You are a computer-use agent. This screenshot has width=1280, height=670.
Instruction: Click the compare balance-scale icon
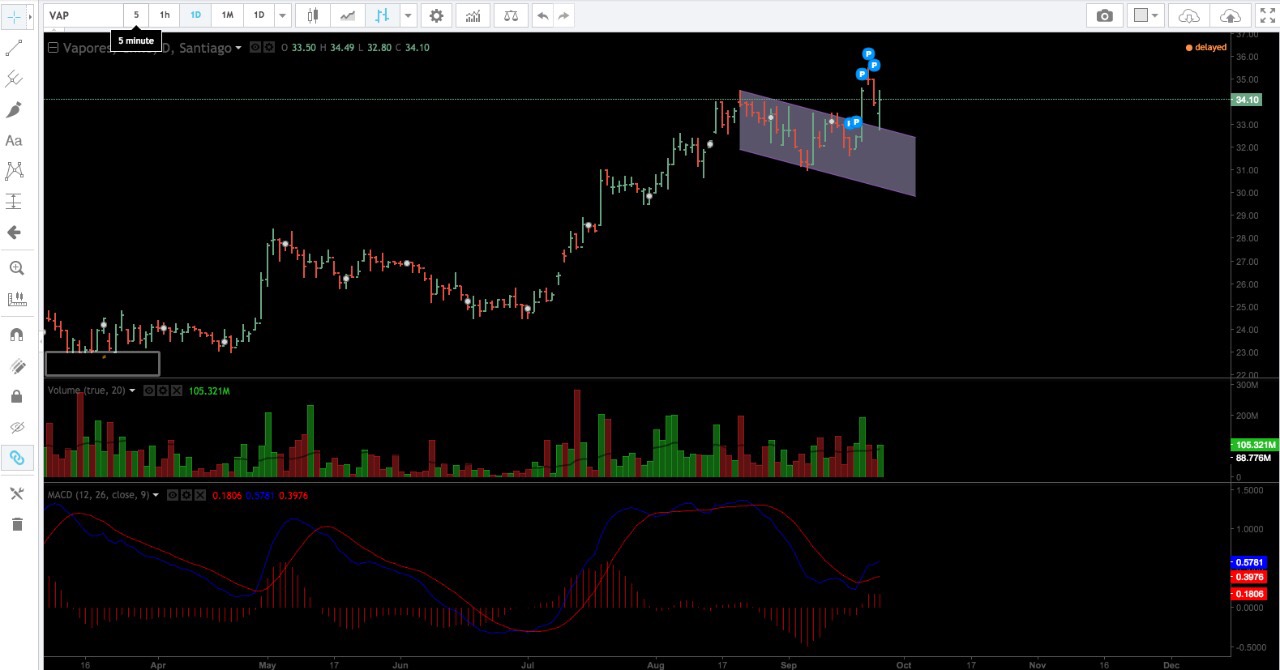tap(511, 15)
